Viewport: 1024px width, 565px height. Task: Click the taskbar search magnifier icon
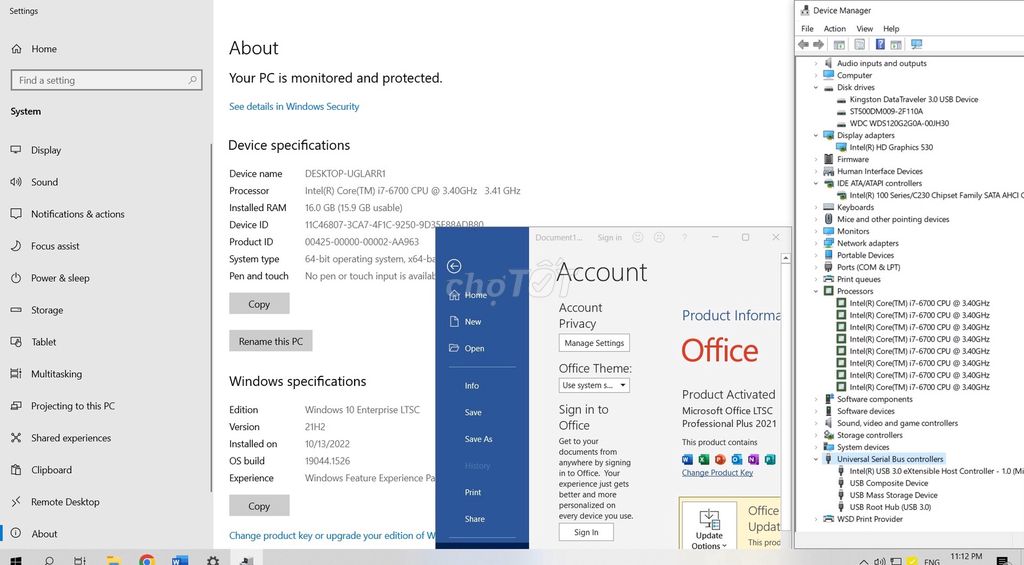tap(48, 560)
